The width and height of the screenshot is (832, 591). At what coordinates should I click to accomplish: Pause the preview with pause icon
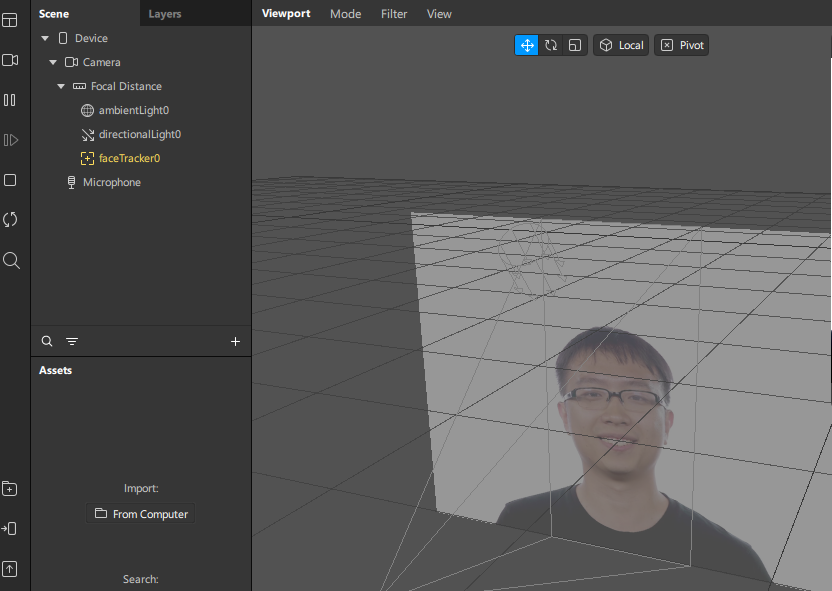(10, 100)
